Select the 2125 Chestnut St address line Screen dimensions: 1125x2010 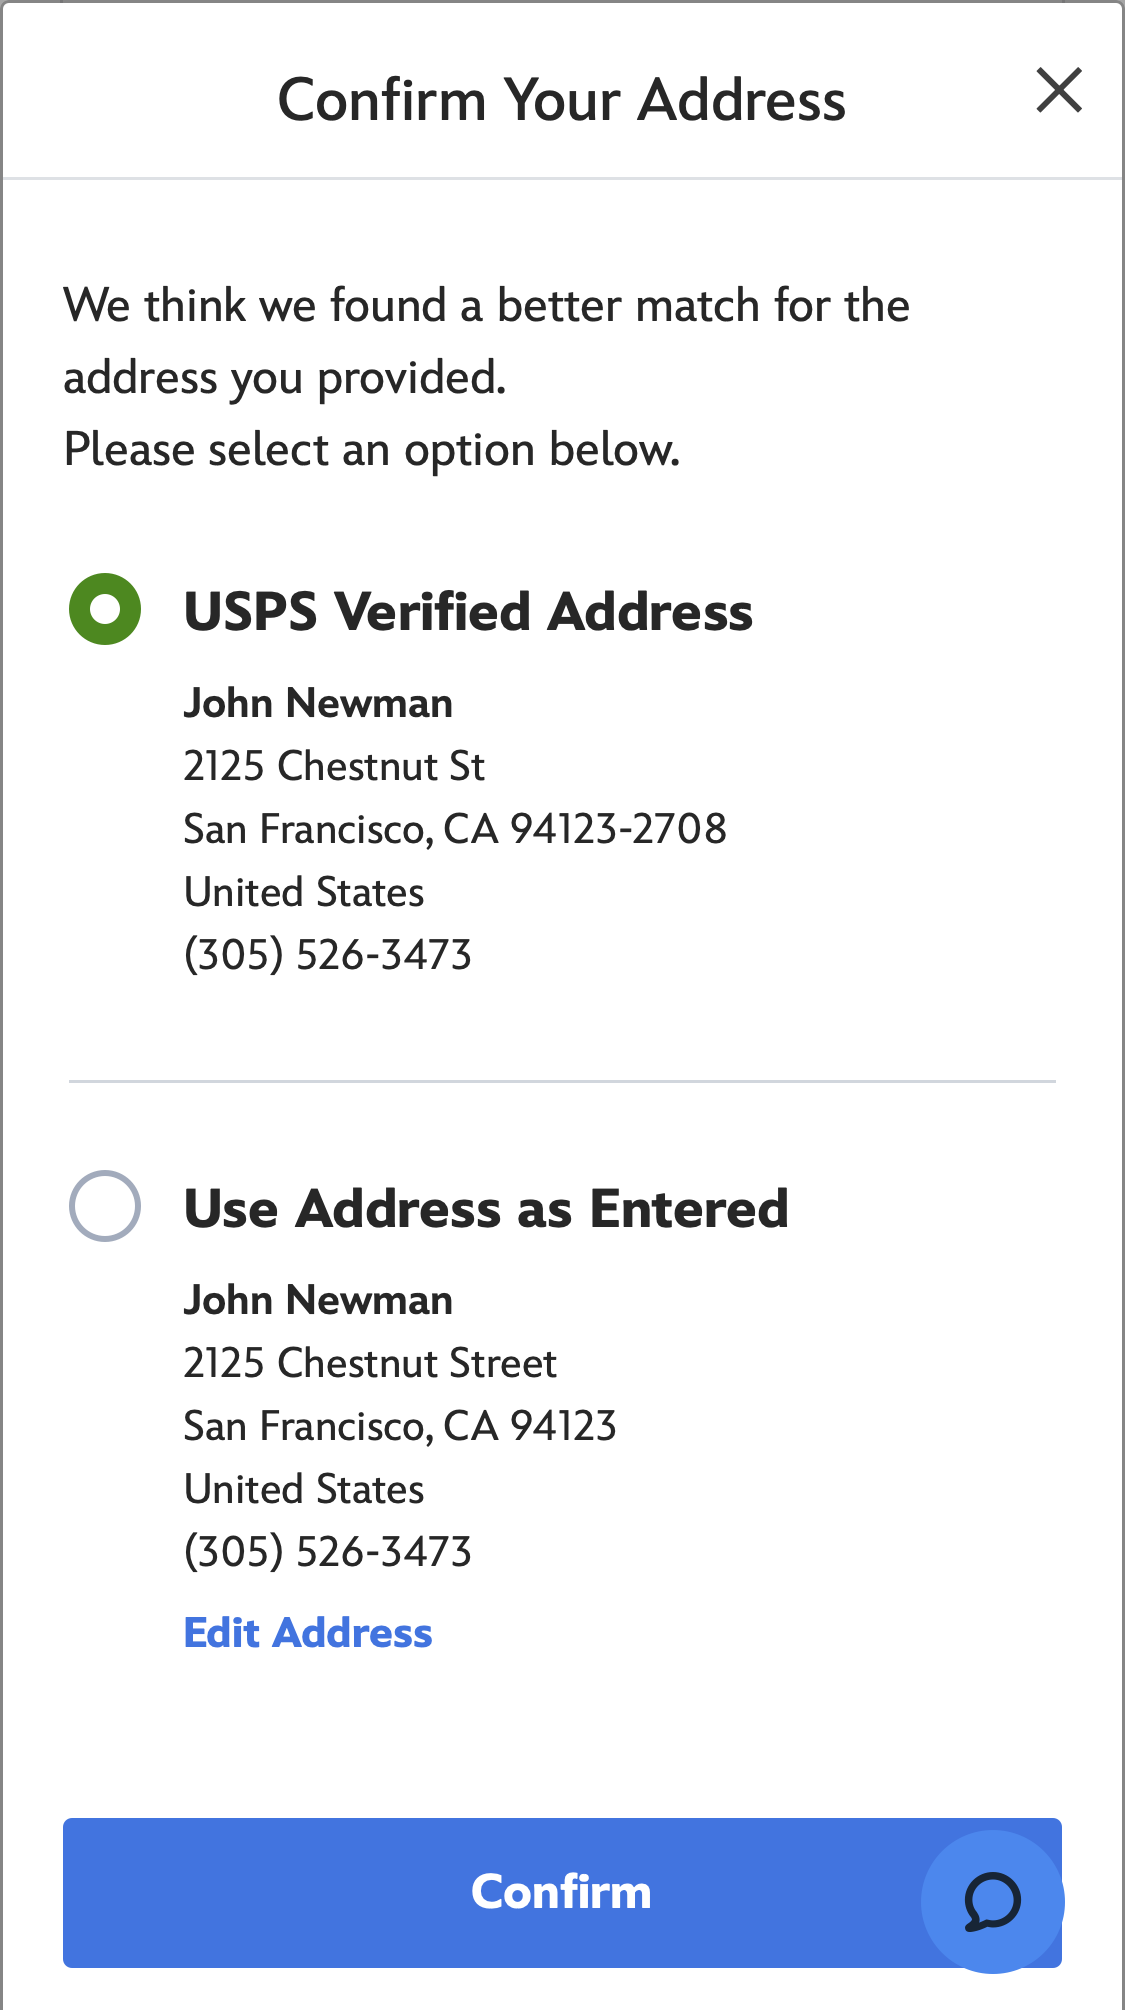pyautogui.click(x=334, y=766)
